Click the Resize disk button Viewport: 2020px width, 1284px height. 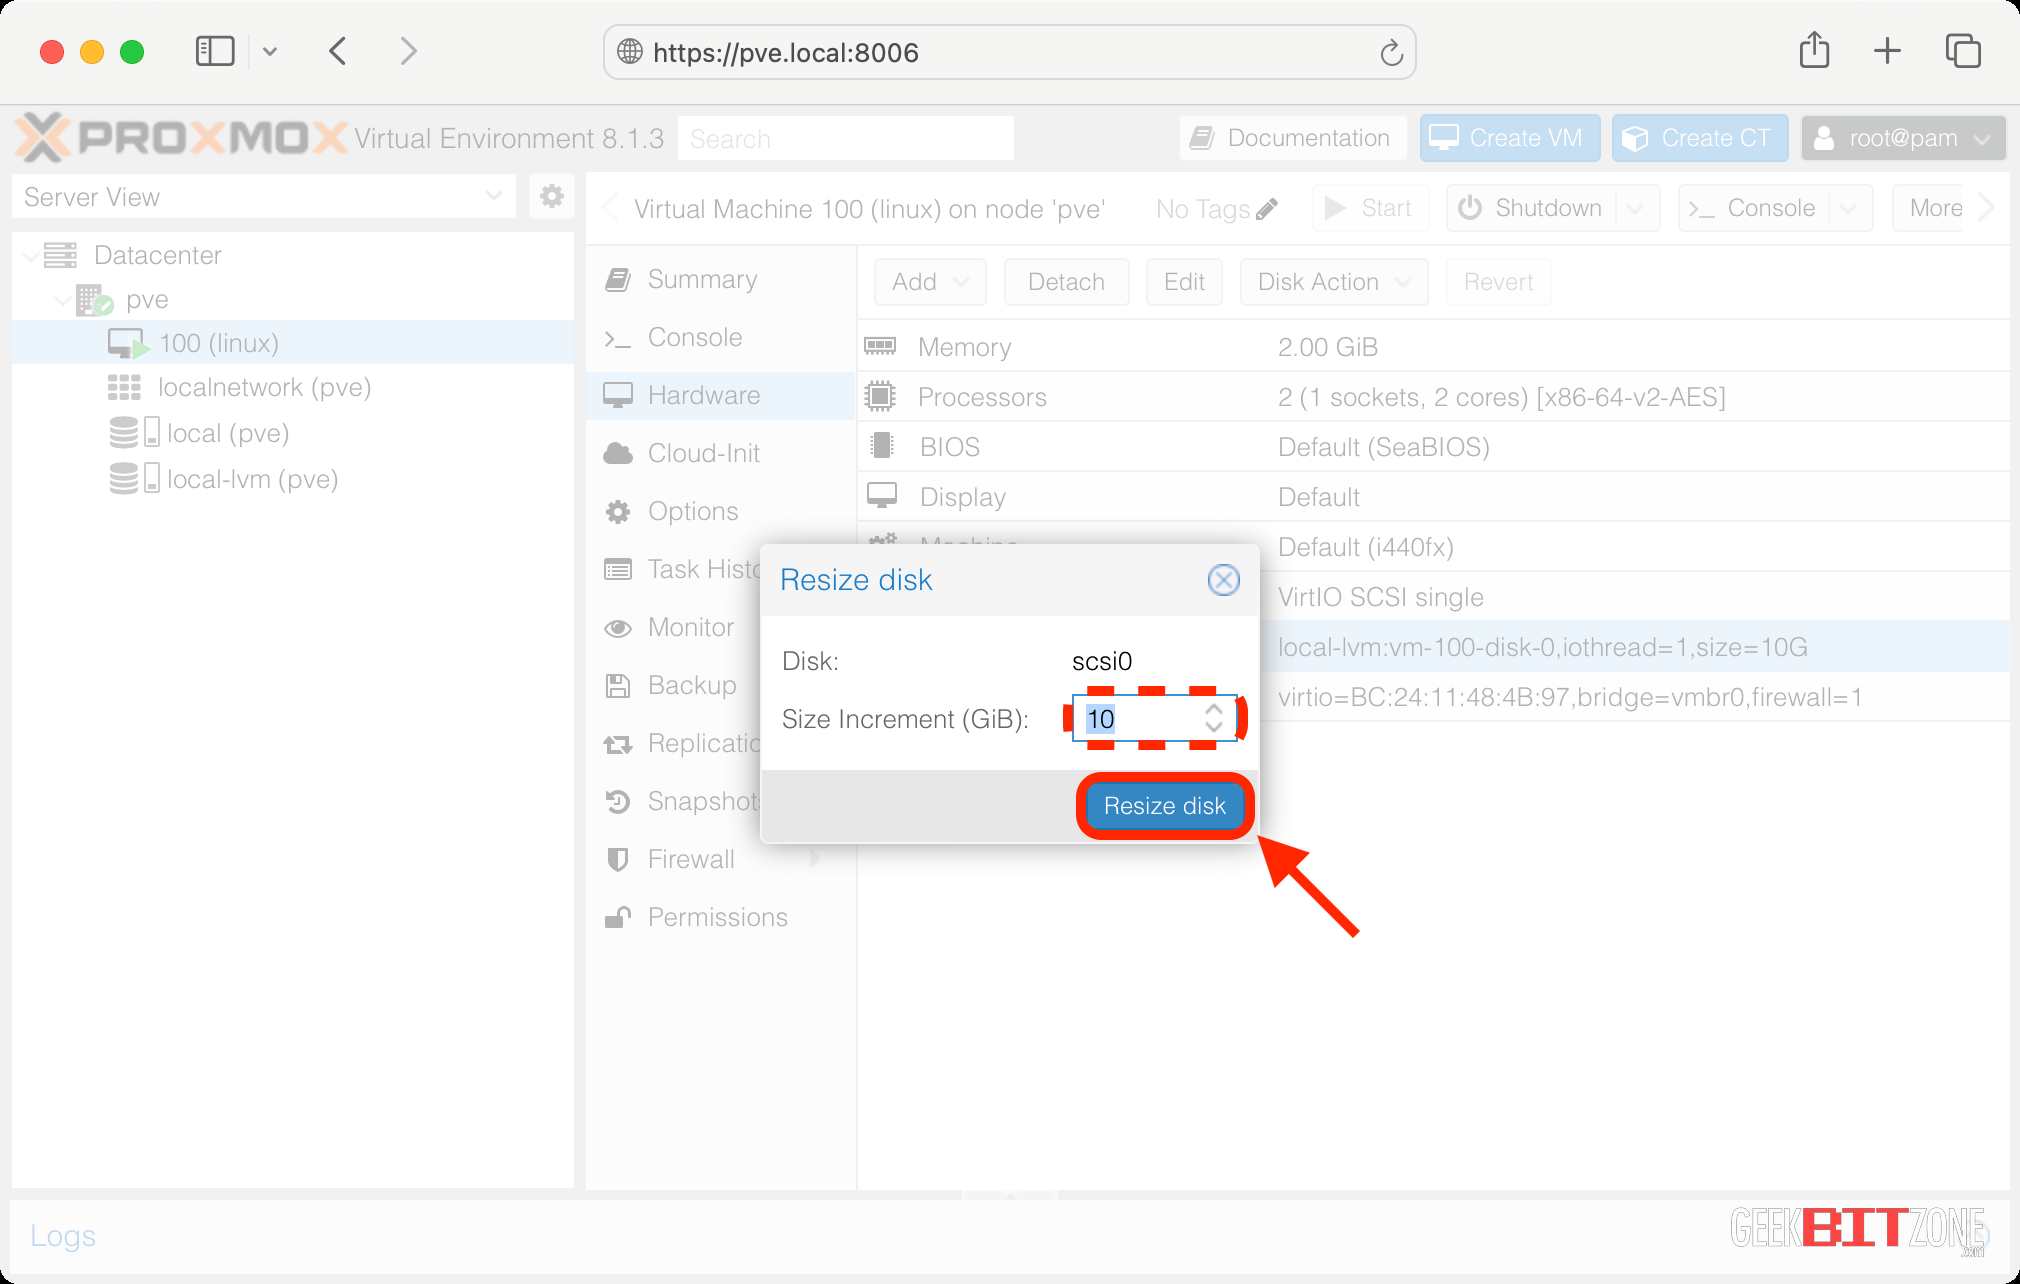click(1163, 805)
